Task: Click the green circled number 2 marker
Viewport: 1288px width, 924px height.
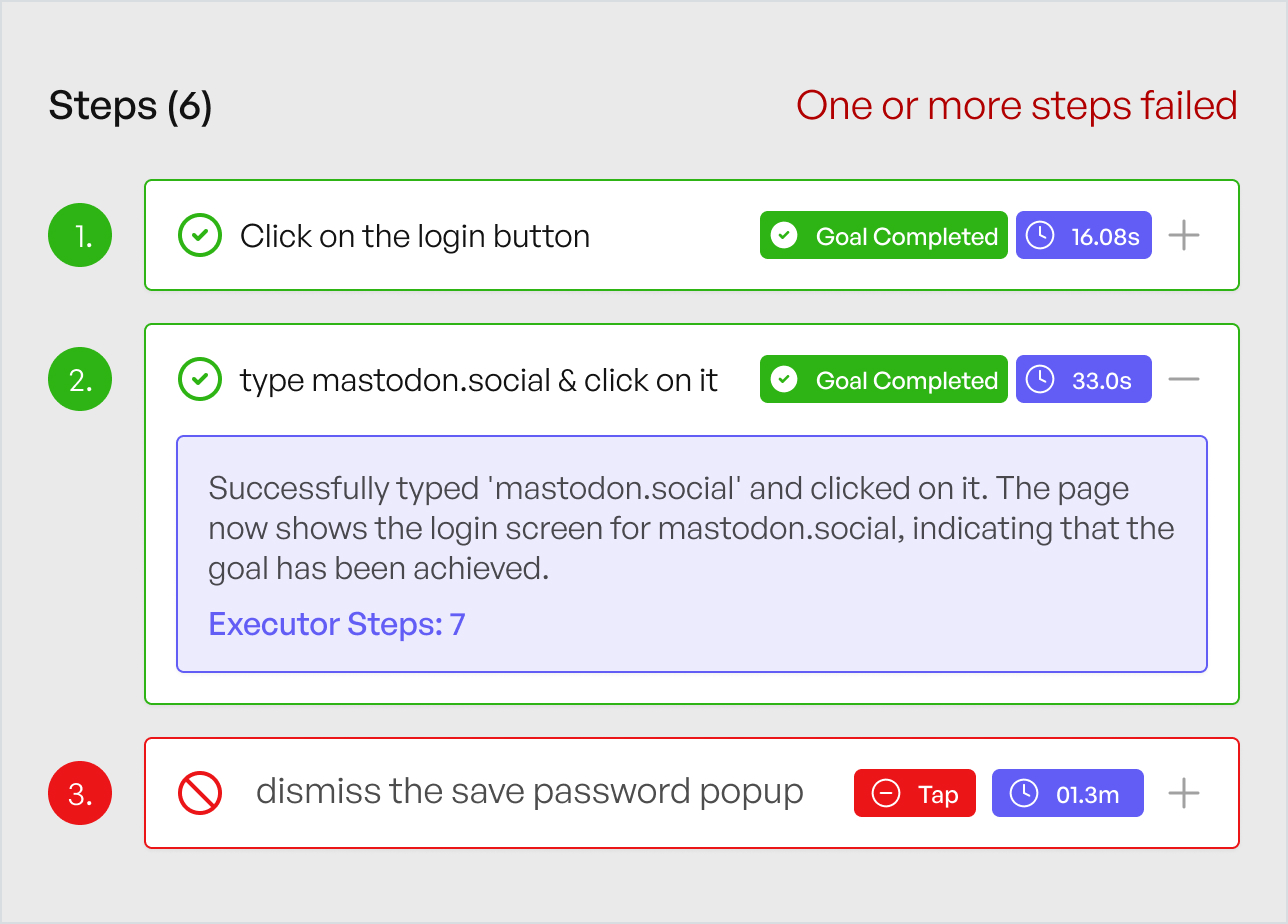Action: pos(80,379)
